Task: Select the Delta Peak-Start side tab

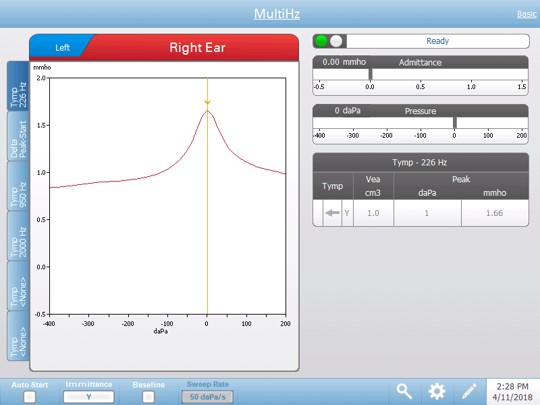Action: pyautogui.click(x=18, y=136)
